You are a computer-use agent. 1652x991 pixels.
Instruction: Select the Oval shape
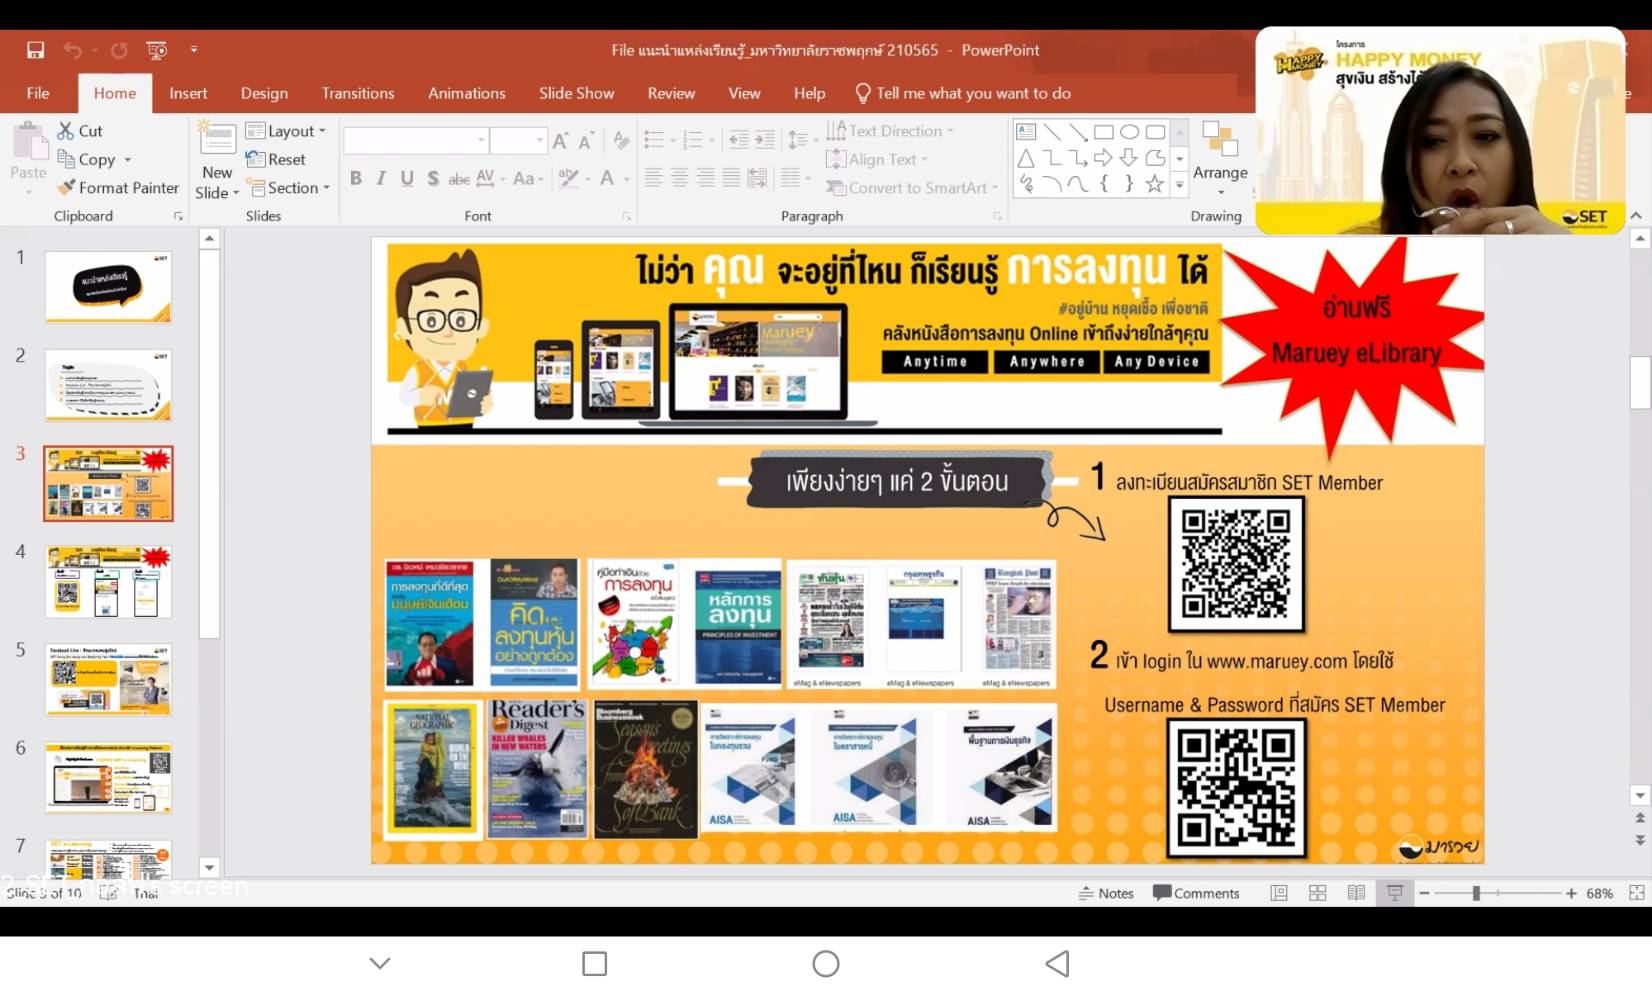1130,132
